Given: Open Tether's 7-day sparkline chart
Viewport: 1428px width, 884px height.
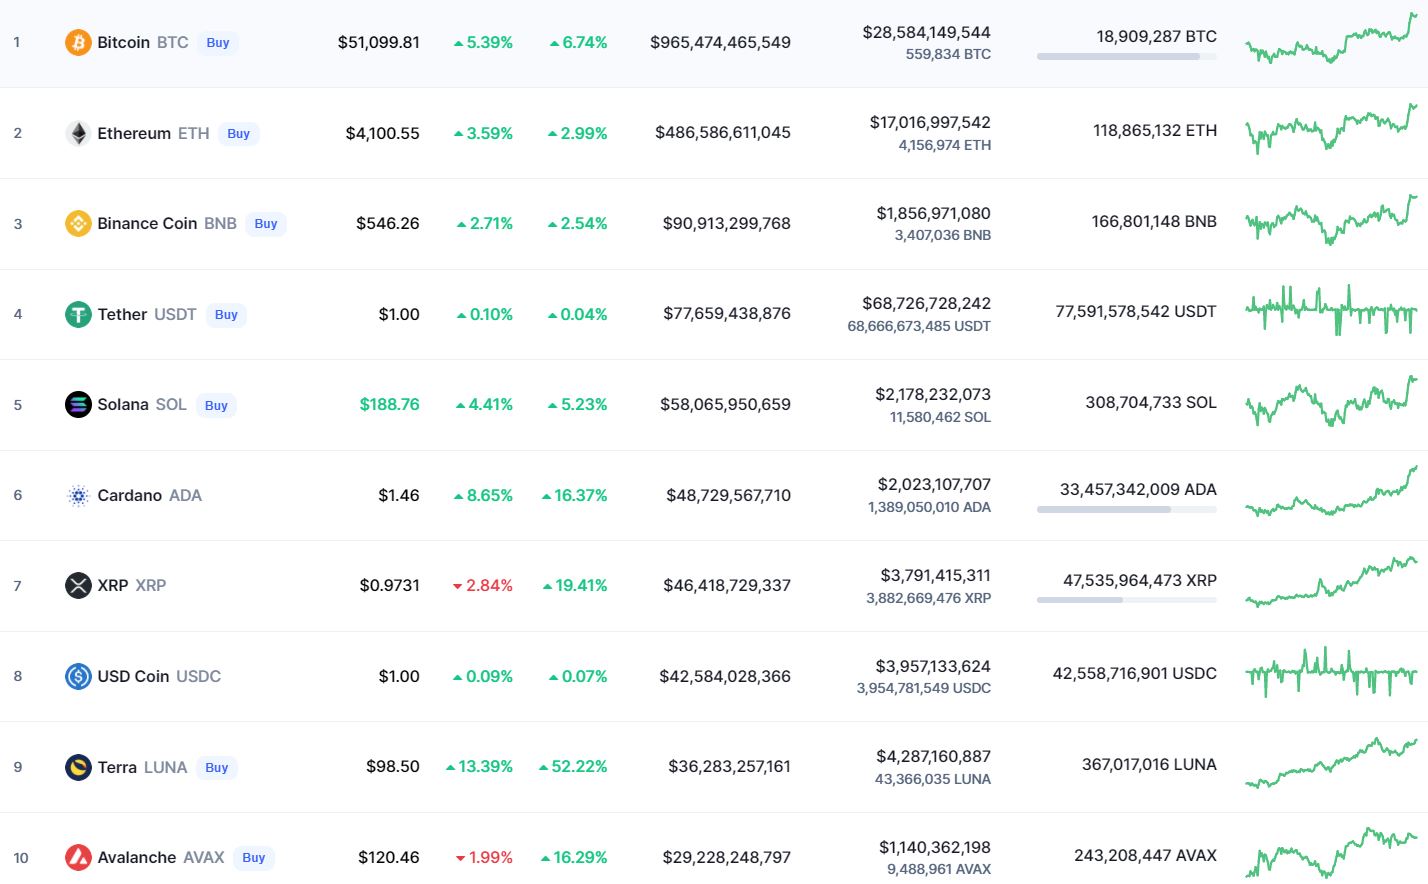Looking at the screenshot, I should (x=1331, y=311).
